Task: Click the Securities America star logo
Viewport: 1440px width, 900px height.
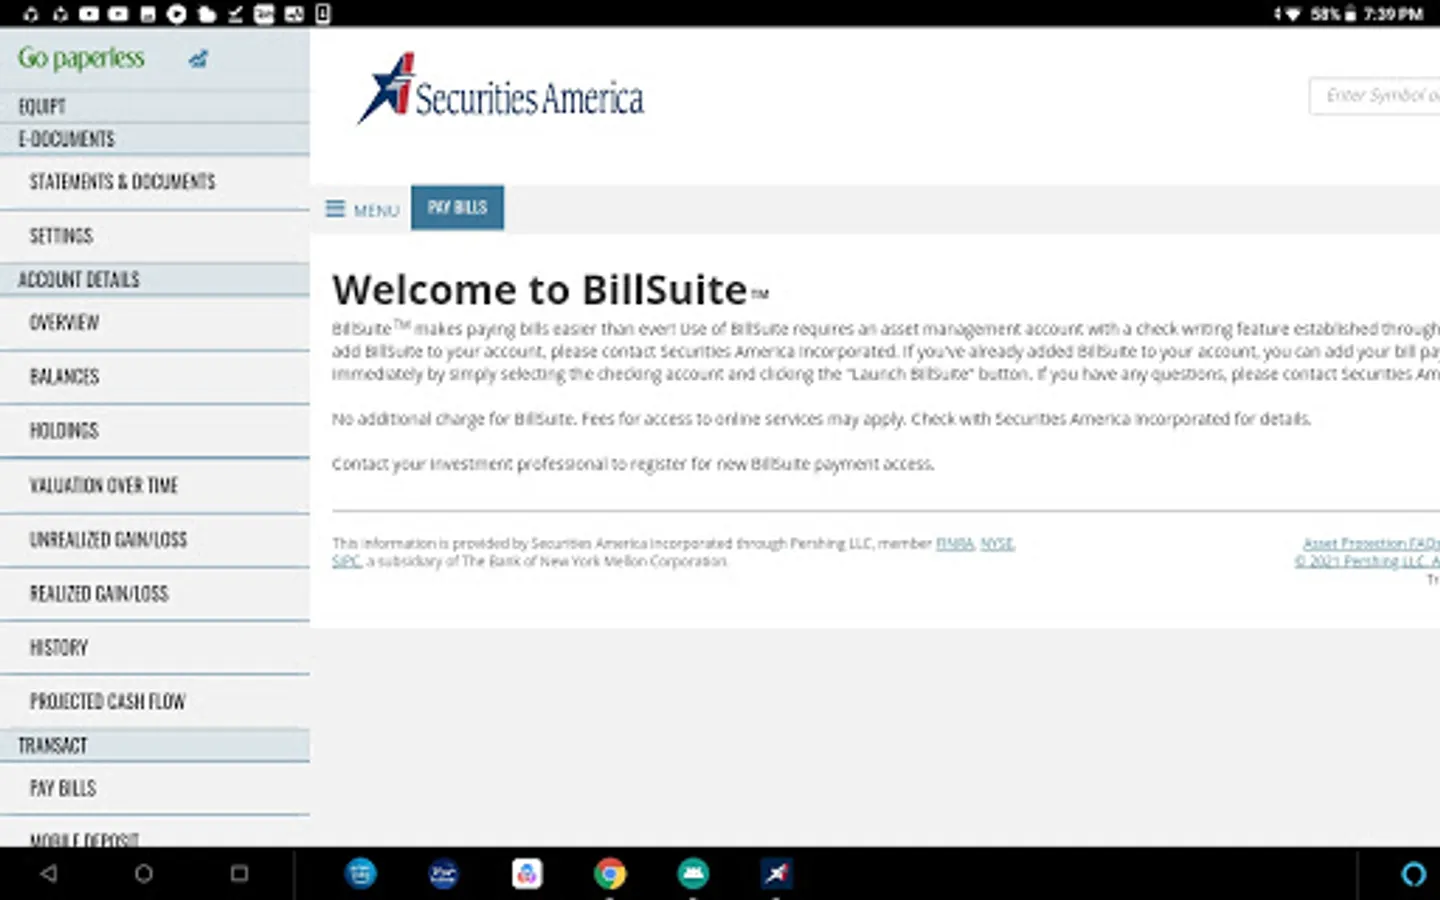Action: (x=386, y=88)
